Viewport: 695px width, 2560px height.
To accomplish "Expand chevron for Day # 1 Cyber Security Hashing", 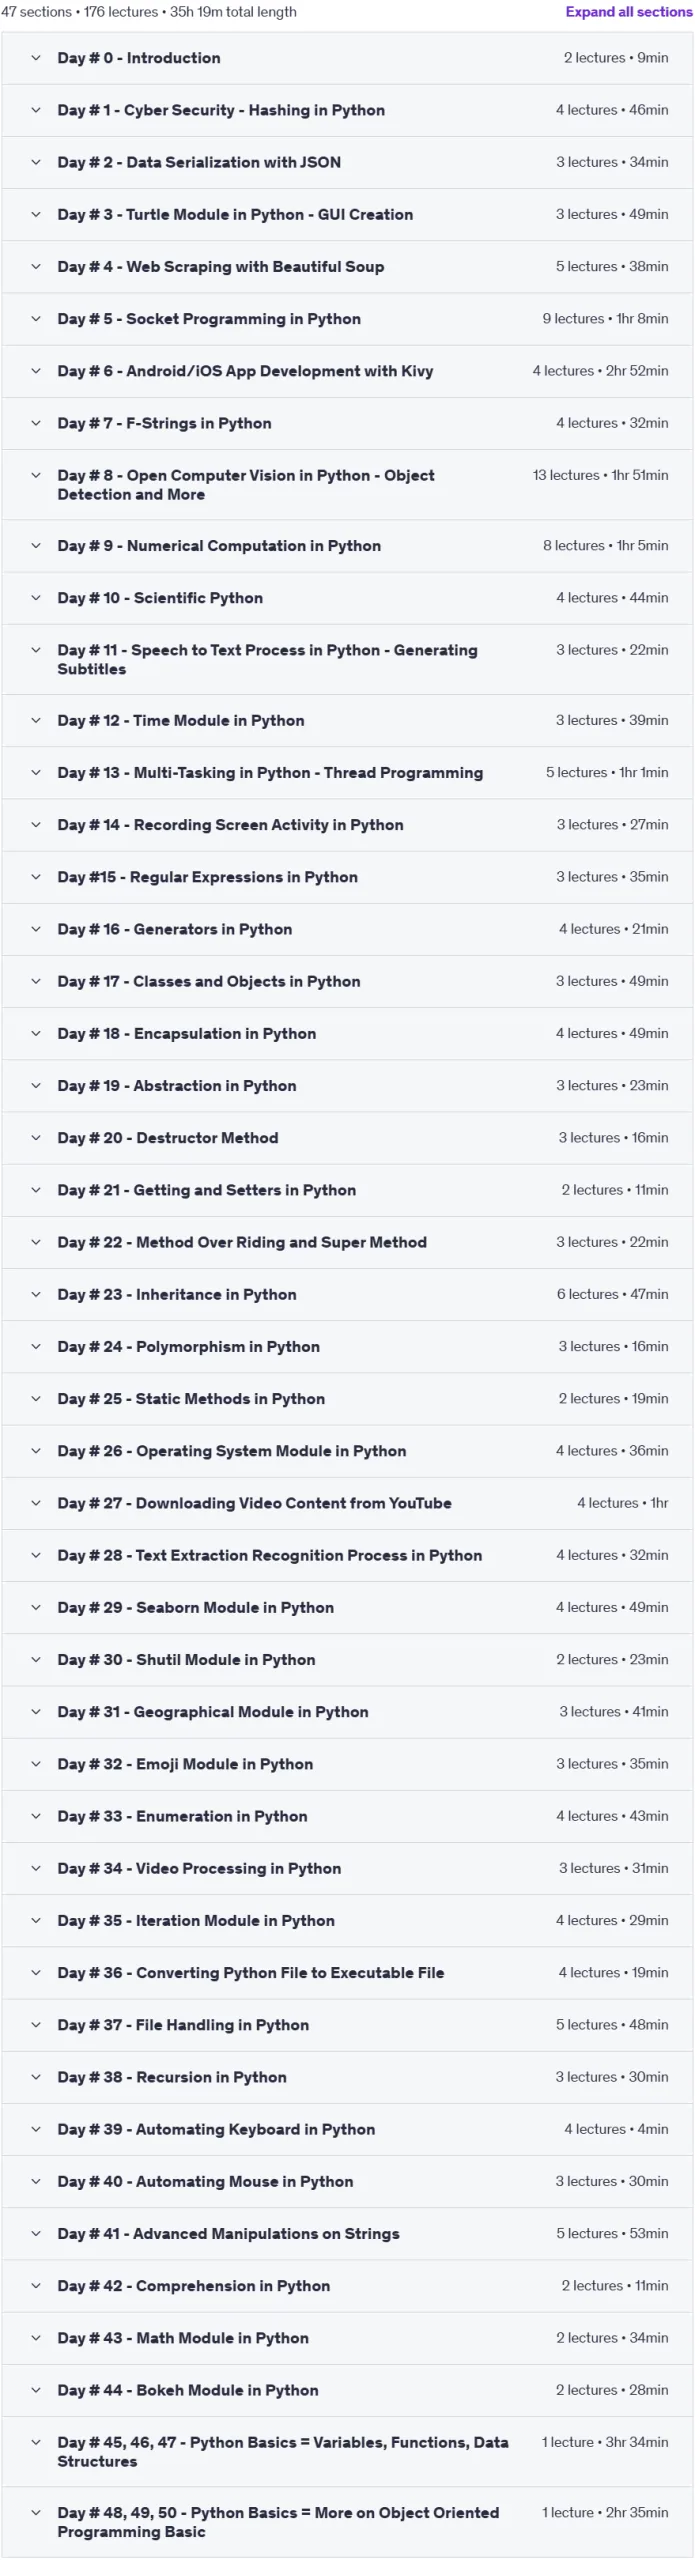I will coord(36,110).
